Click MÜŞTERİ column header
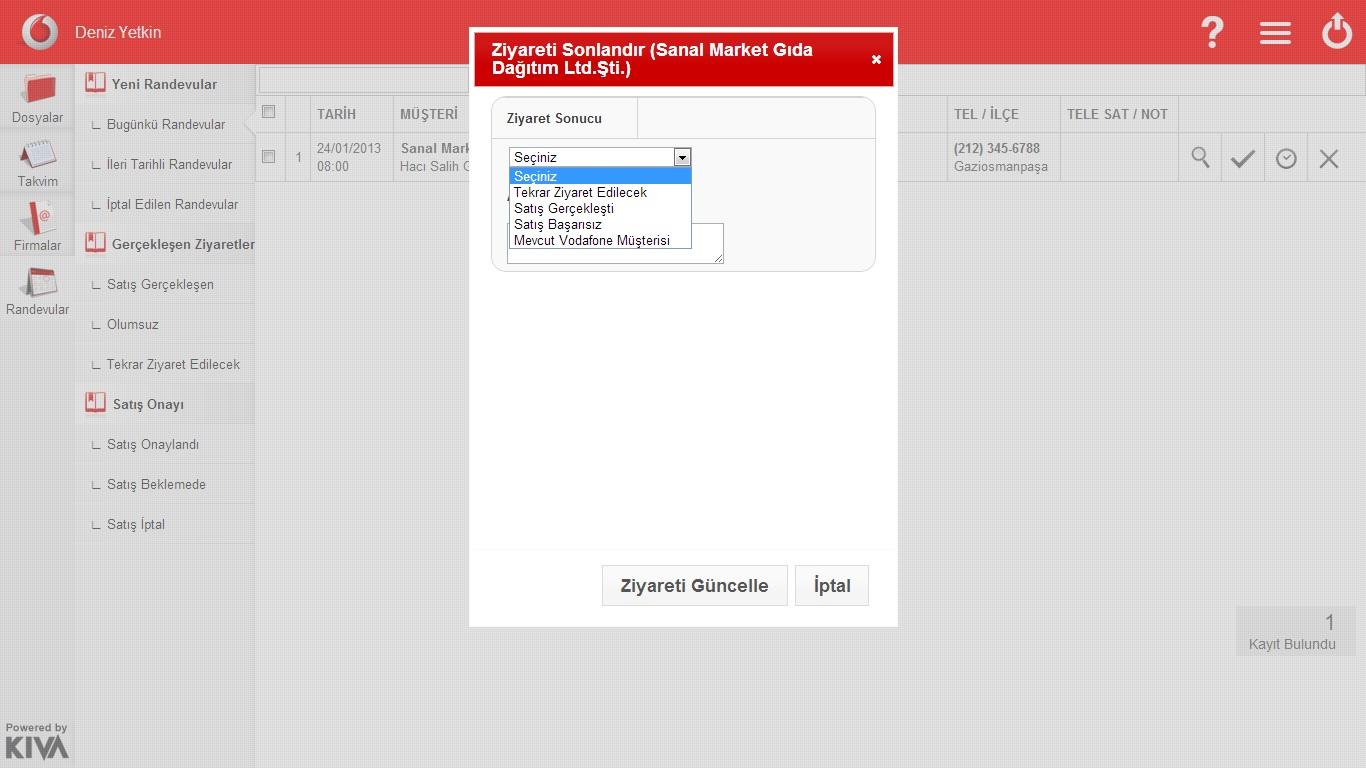Screen dimensions: 1366x768 click(x=429, y=114)
